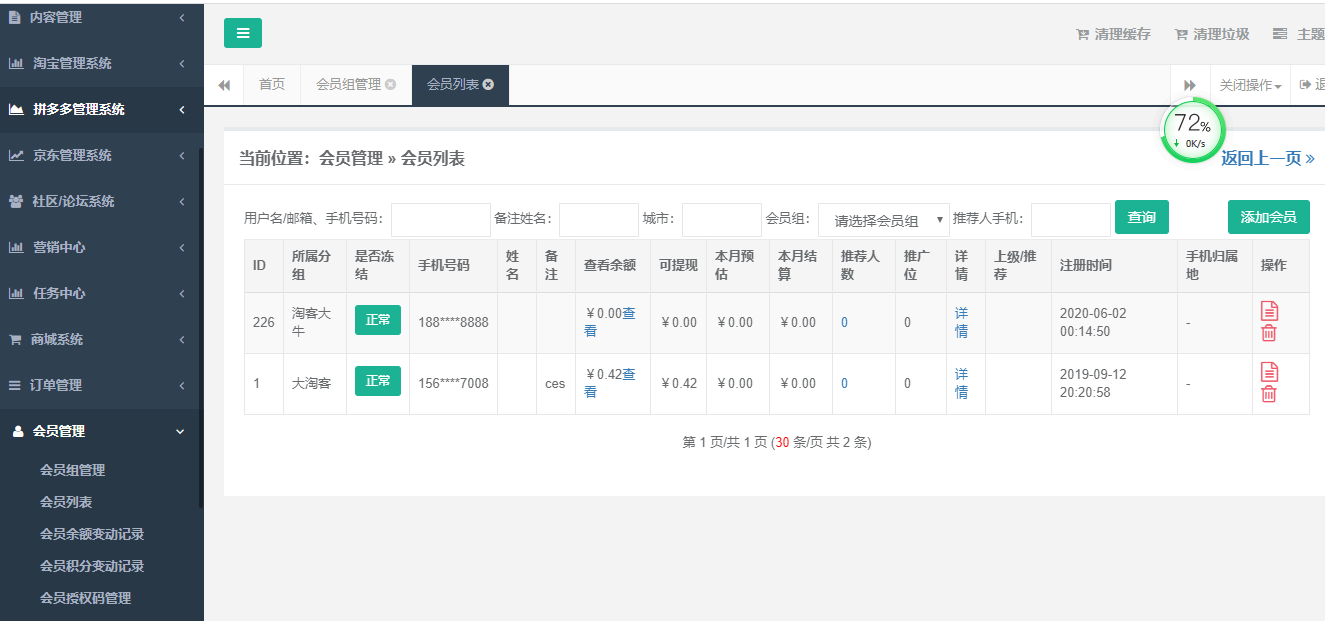Image resolution: width=1325 pixels, height=621 pixels.
Task: Toggle 正常 freeze status for member 226
Action: pos(377,320)
